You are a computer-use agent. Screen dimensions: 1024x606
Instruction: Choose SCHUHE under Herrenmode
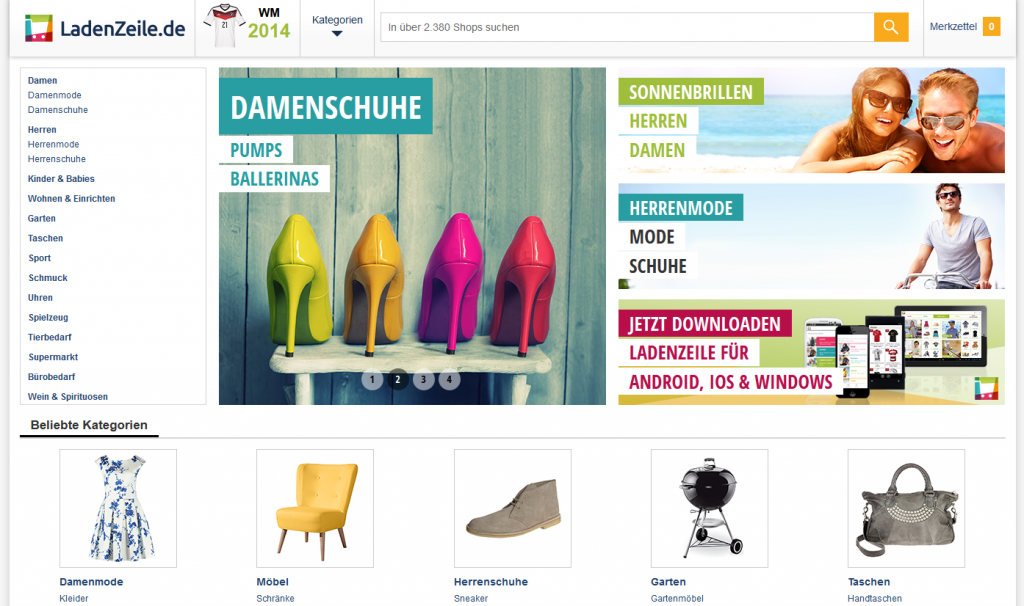pyautogui.click(x=658, y=266)
